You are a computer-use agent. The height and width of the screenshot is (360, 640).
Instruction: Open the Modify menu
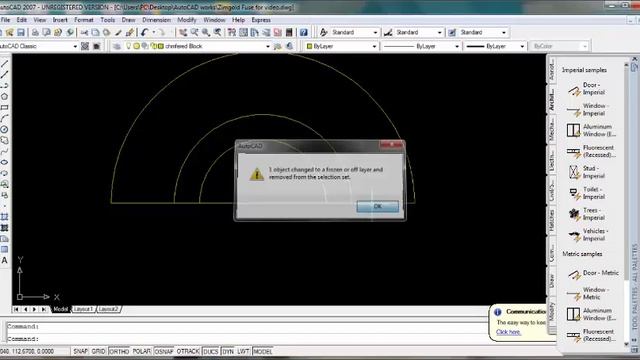pos(187,20)
